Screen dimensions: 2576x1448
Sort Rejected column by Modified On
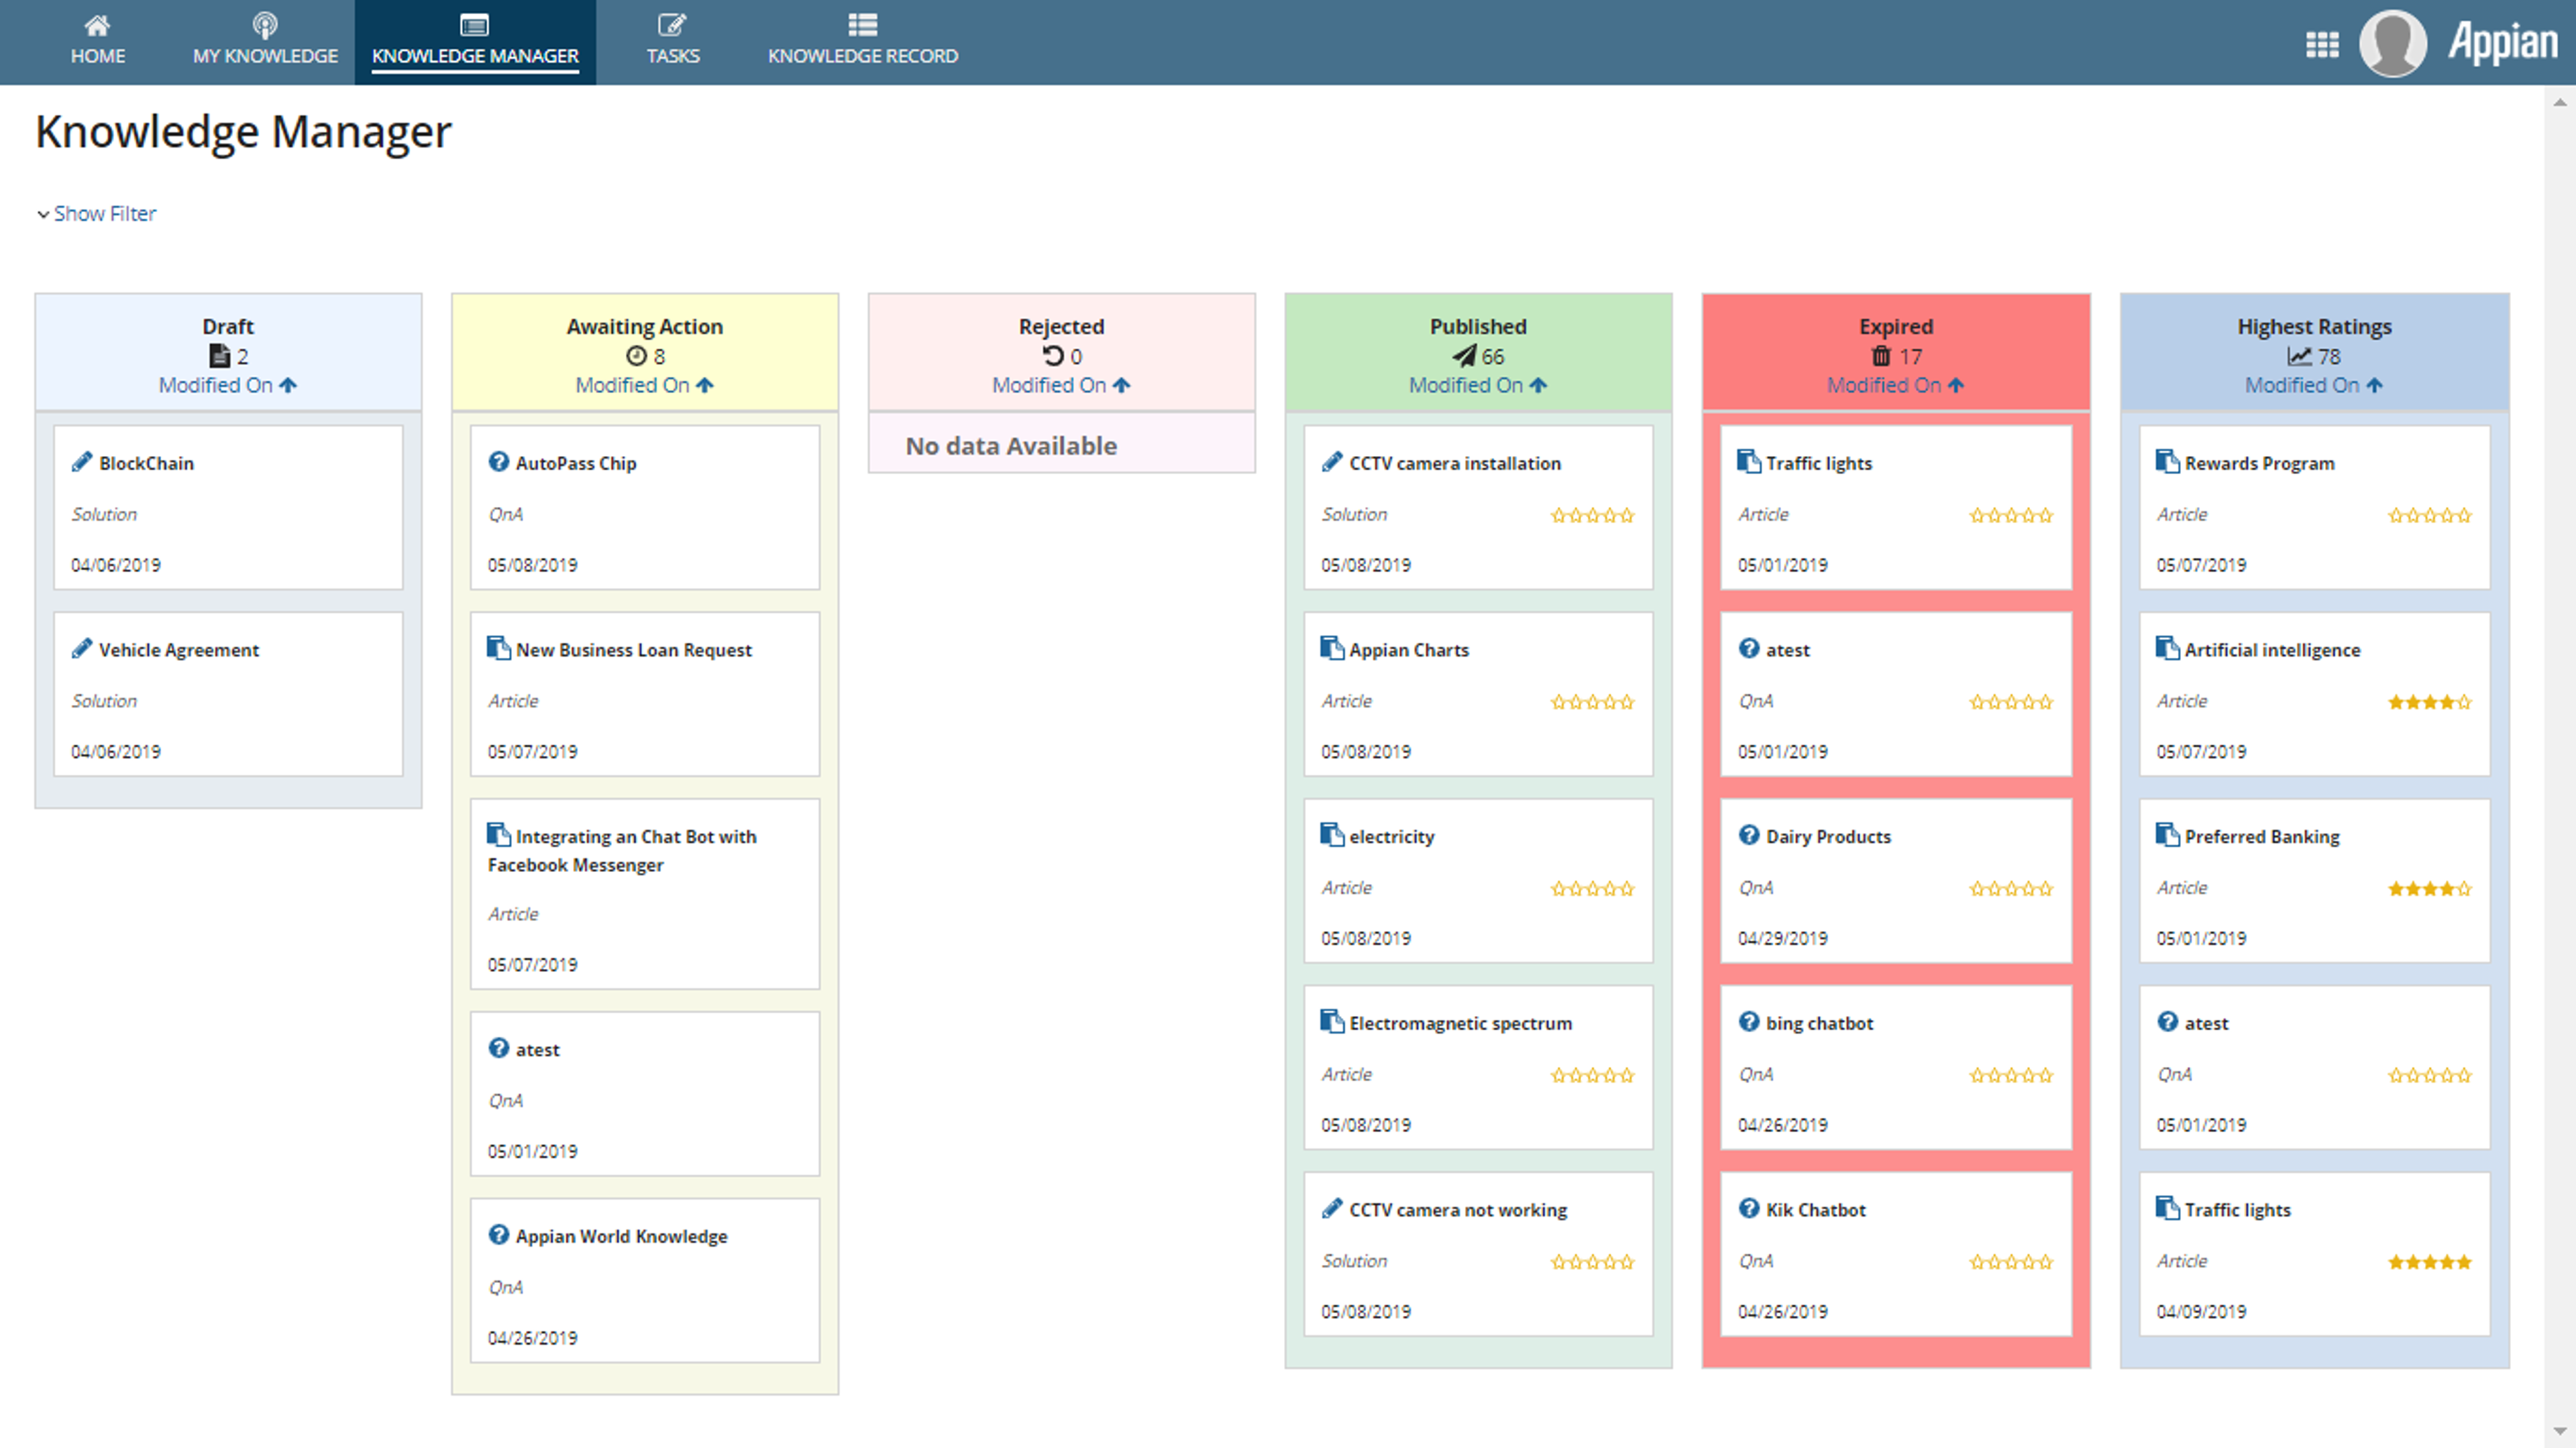coord(1061,385)
